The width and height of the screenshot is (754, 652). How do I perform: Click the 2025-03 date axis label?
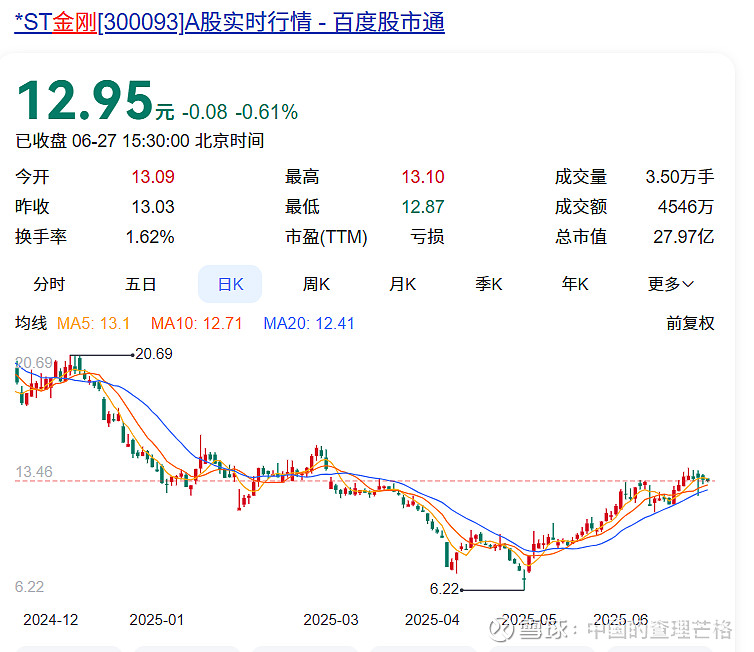(x=331, y=620)
